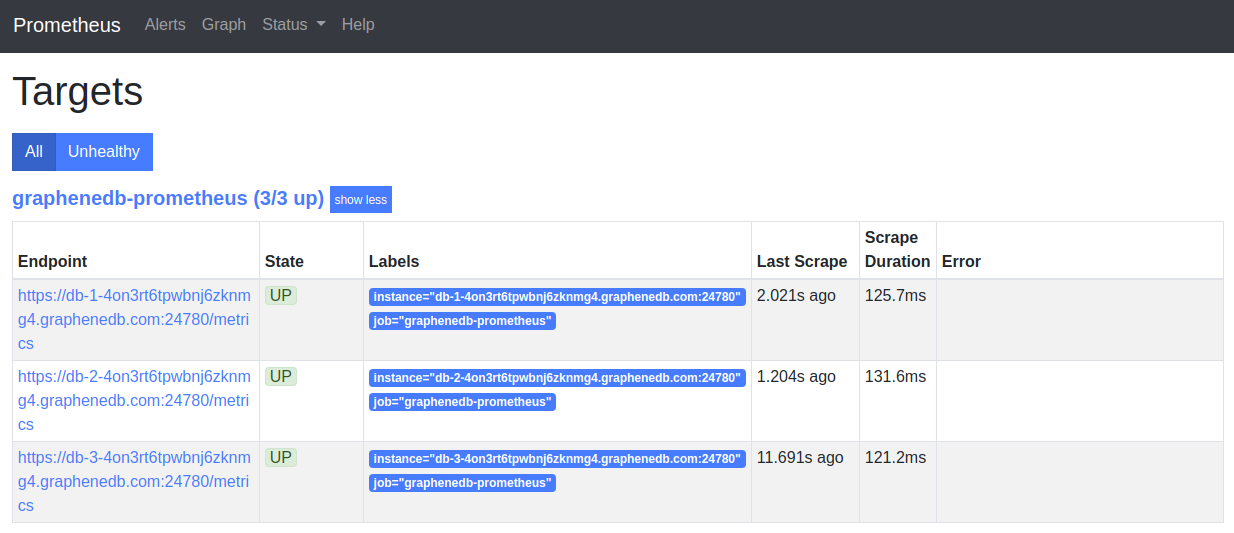Click the db-2 instance label badge
1234x533 pixels.
pyautogui.click(x=557, y=378)
